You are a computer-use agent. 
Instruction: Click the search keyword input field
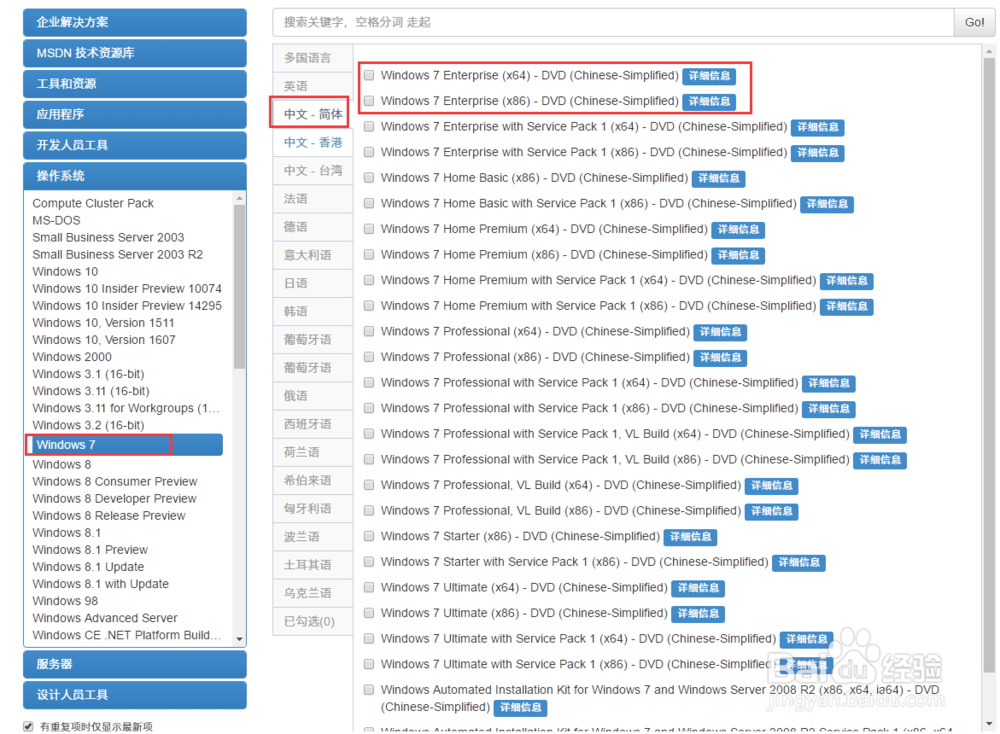point(614,22)
